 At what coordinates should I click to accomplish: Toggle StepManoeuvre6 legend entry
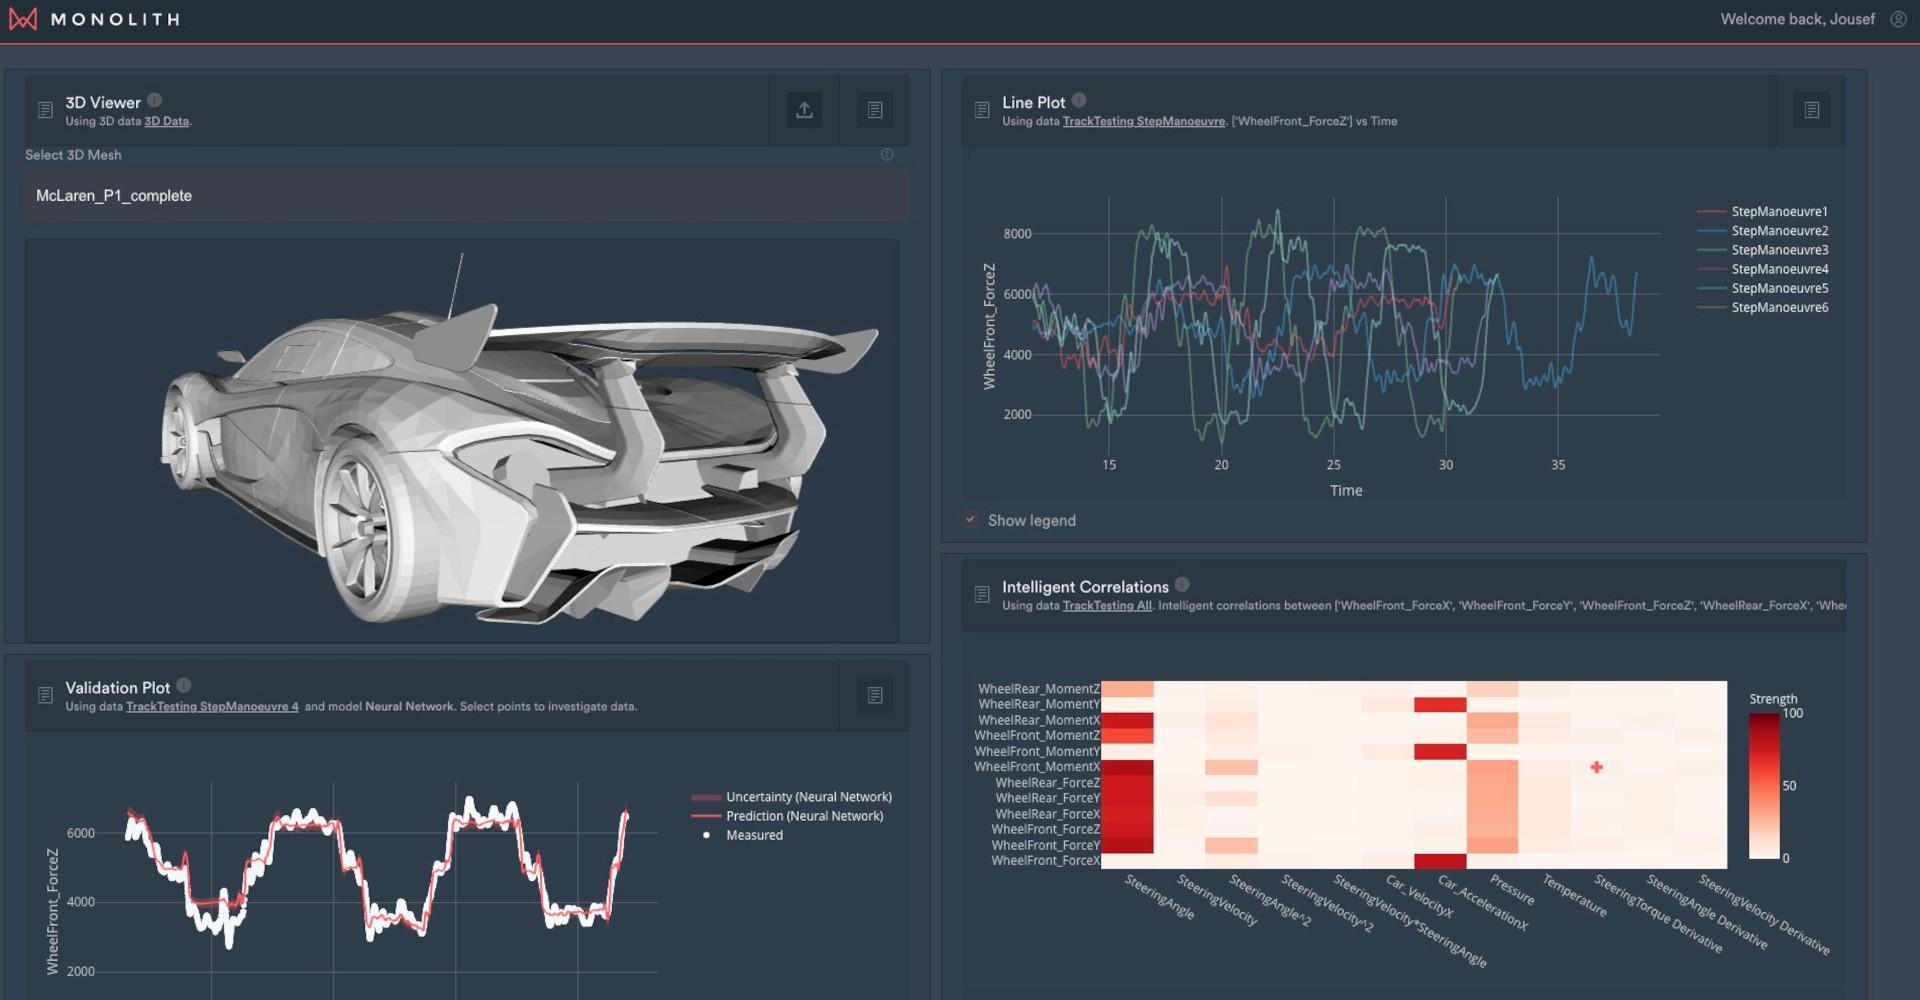tap(1762, 307)
